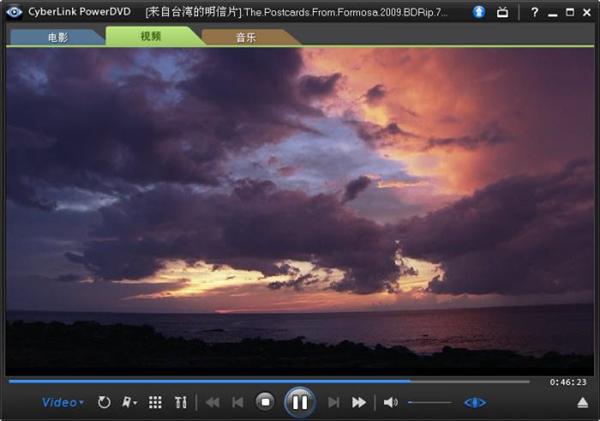600x421 pixels.
Task: Select the 视频 tab
Action: click(x=151, y=36)
